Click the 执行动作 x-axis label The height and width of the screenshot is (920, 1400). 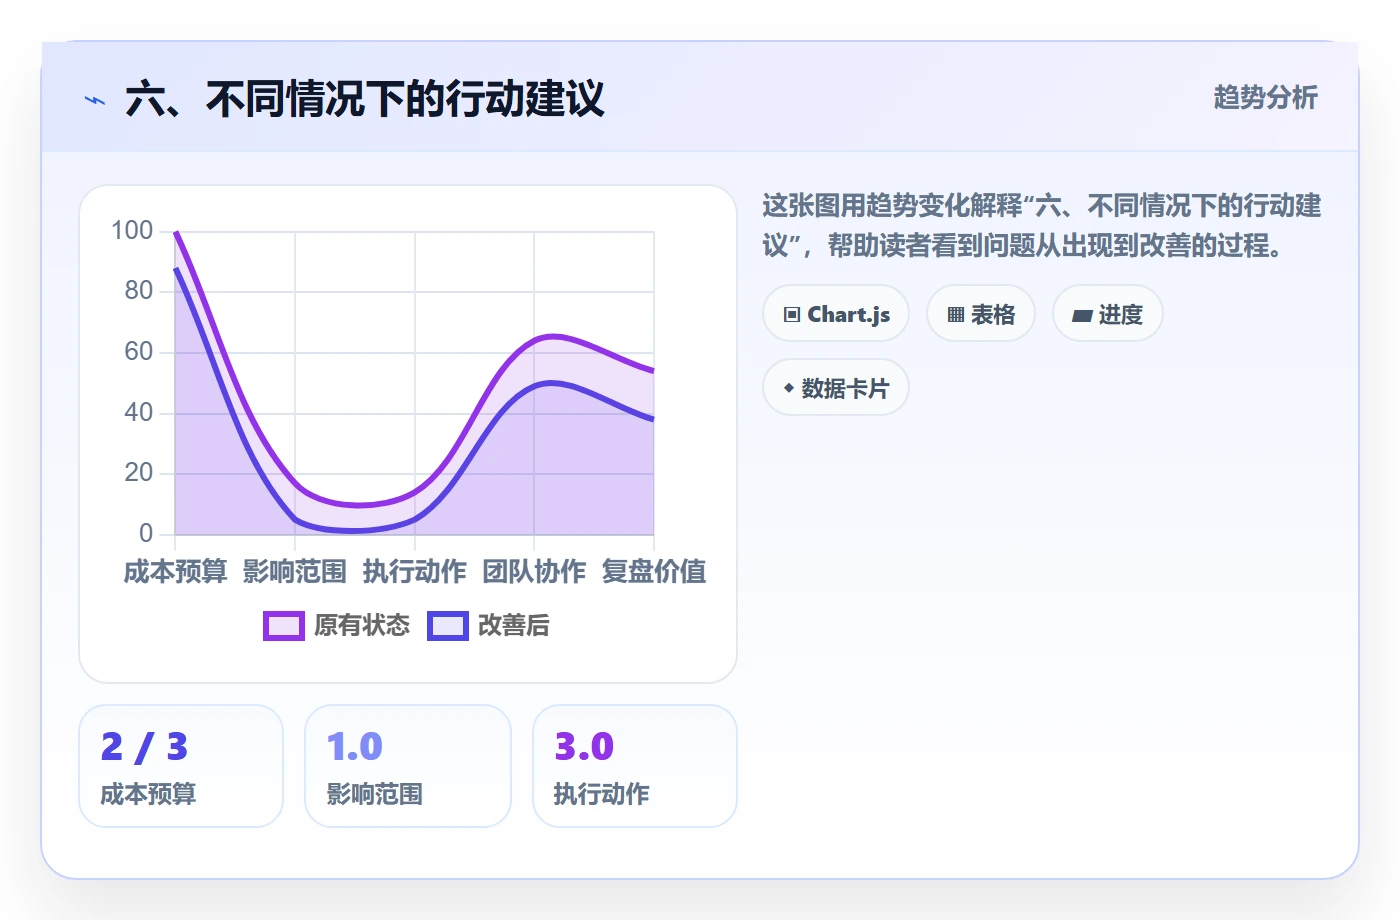click(x=415, y=572)
